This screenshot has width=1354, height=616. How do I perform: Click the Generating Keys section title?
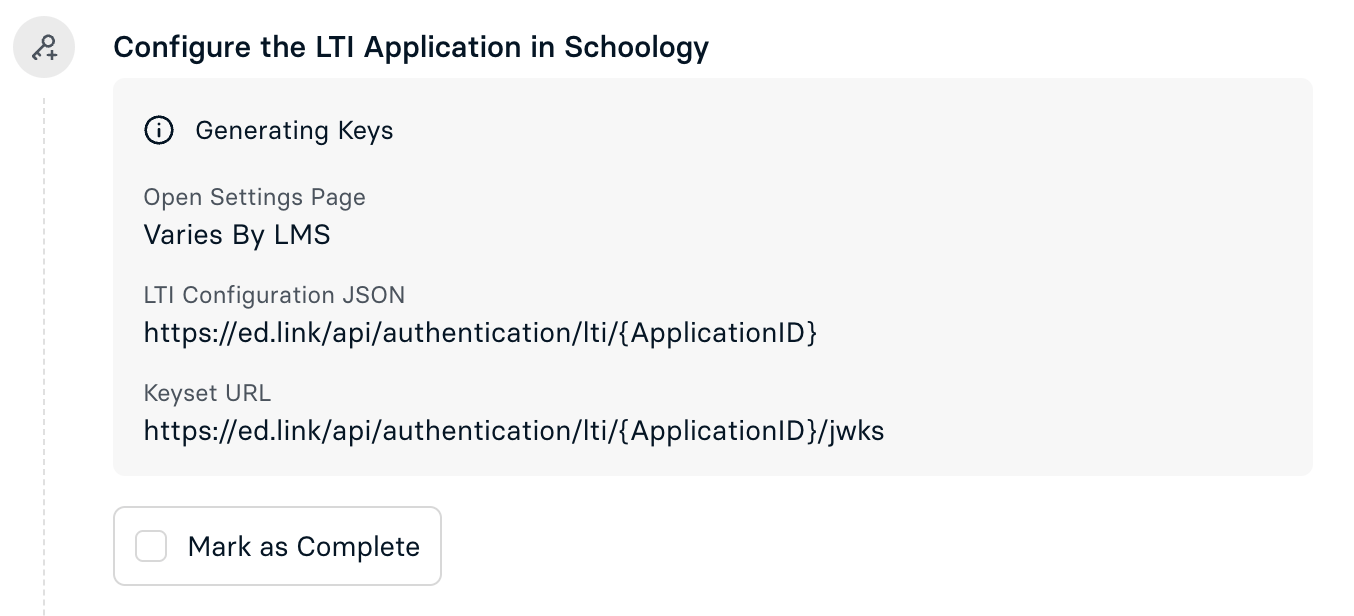point(294,130)
